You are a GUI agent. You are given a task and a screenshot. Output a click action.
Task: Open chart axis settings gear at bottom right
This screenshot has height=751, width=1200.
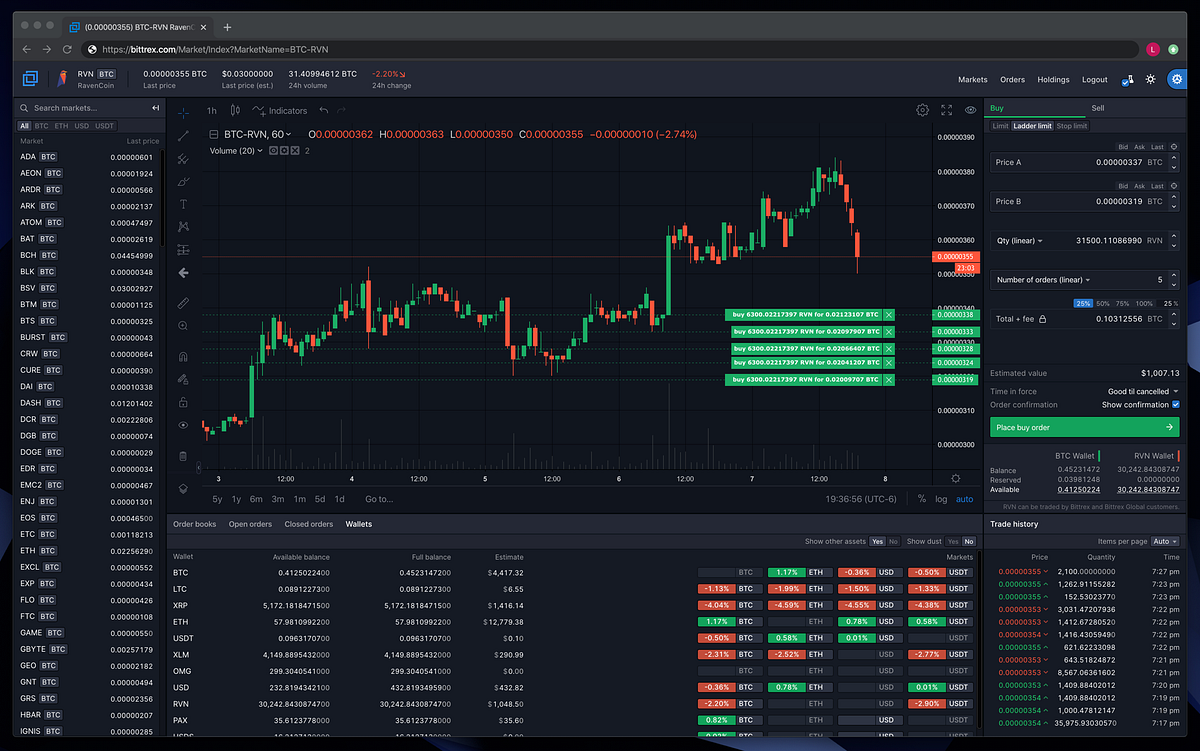[956, 479]
